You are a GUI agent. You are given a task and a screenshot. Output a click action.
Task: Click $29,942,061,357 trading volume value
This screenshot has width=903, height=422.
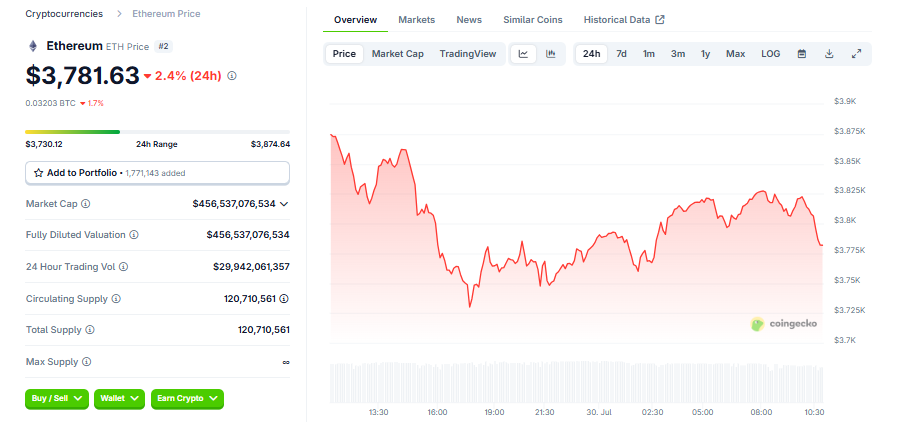click(251, 267)
